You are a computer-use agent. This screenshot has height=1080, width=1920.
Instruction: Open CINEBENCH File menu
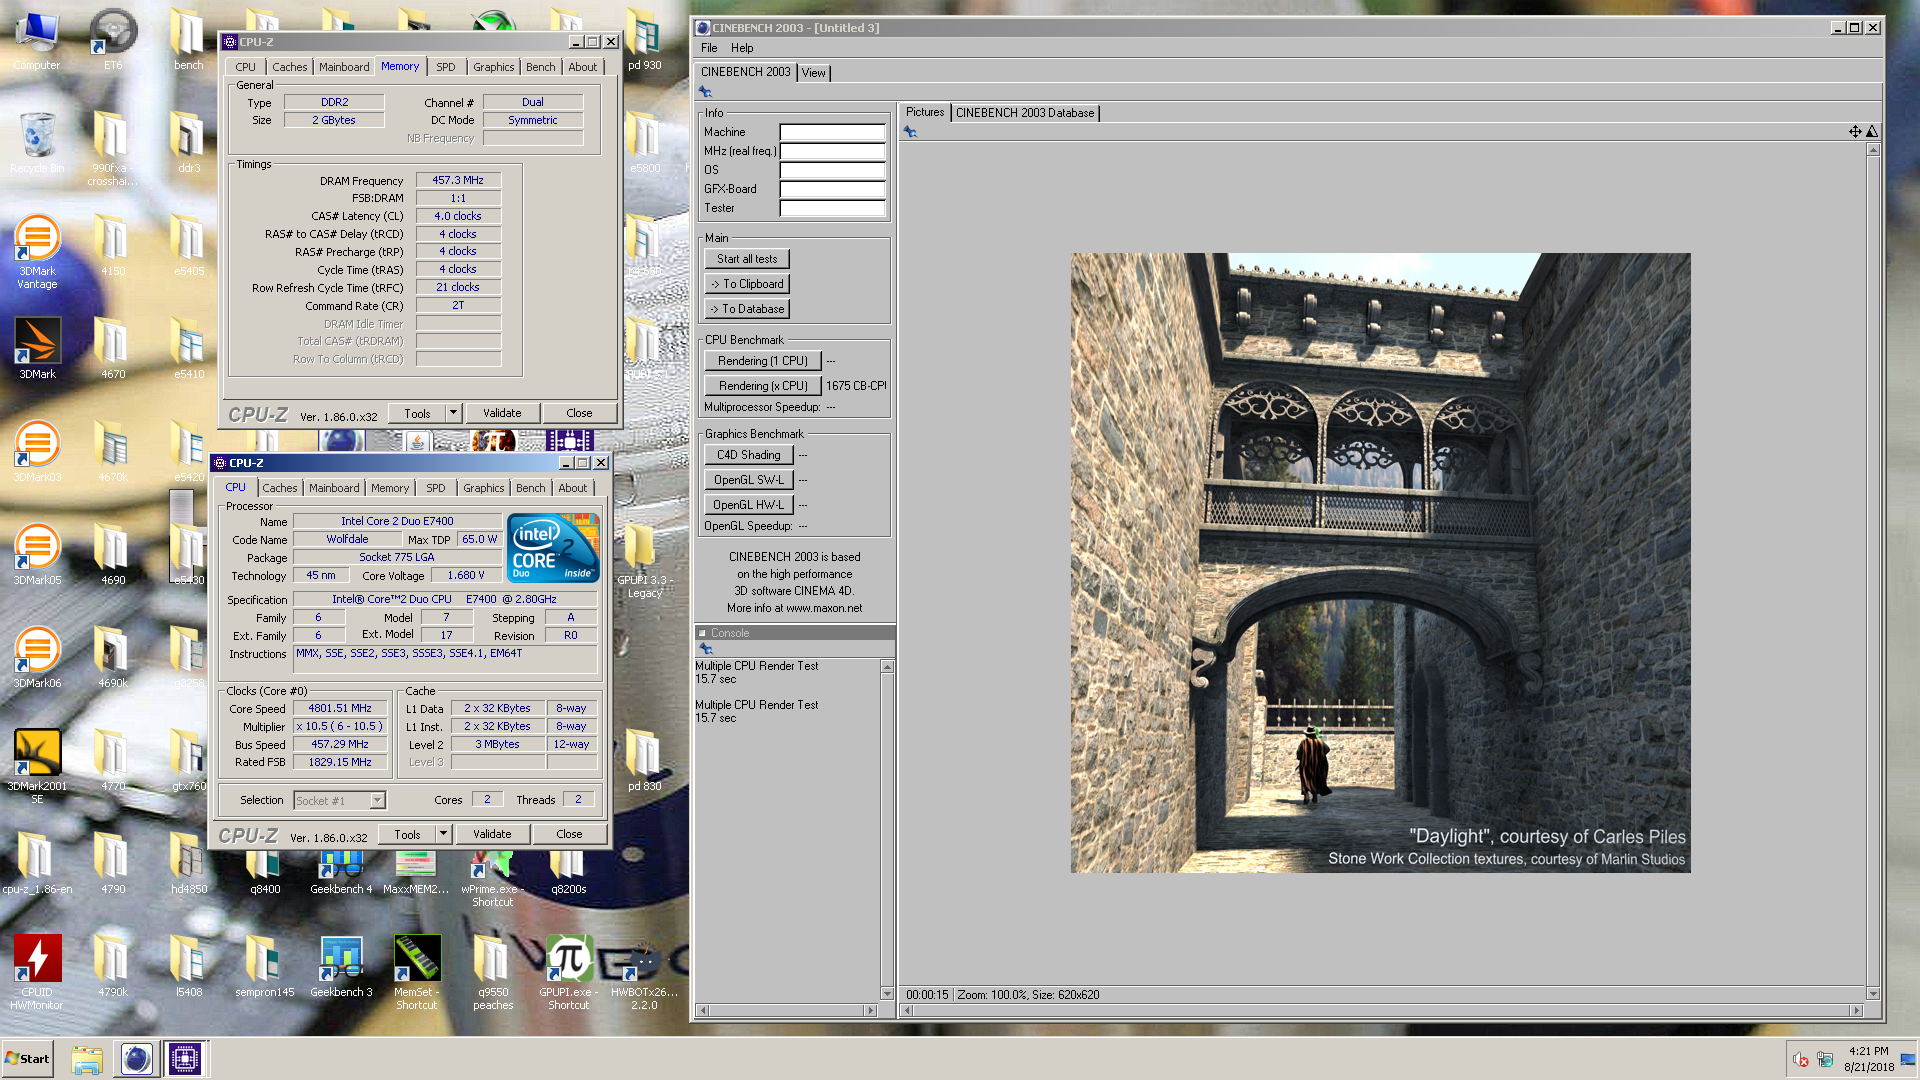click(709, 48)
